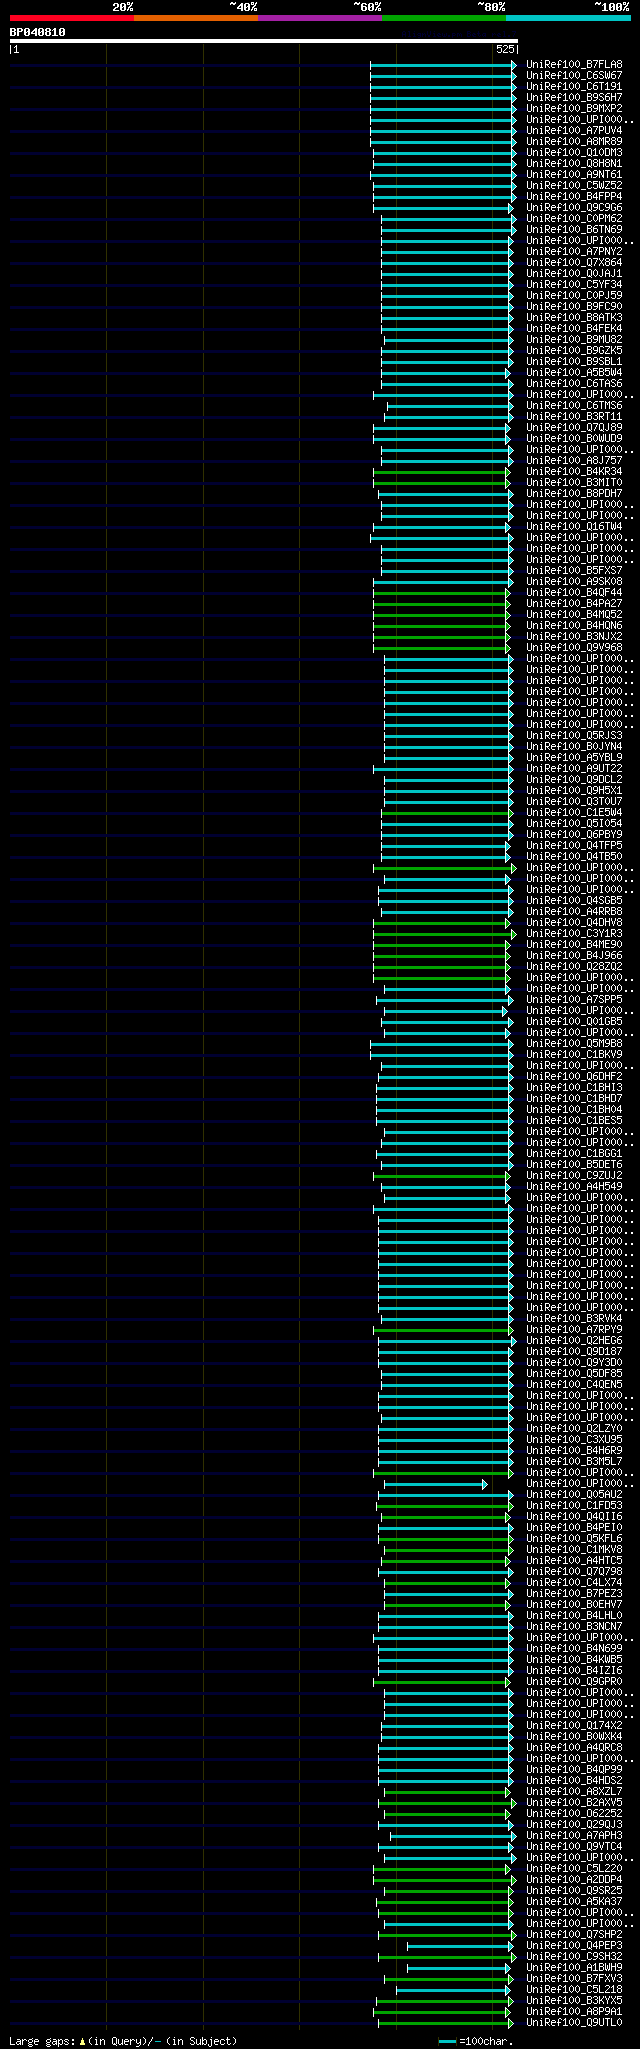Click the cyan ~100% legend segment
The width and height of the screenshot is (640, 2049).
(567, 18)
